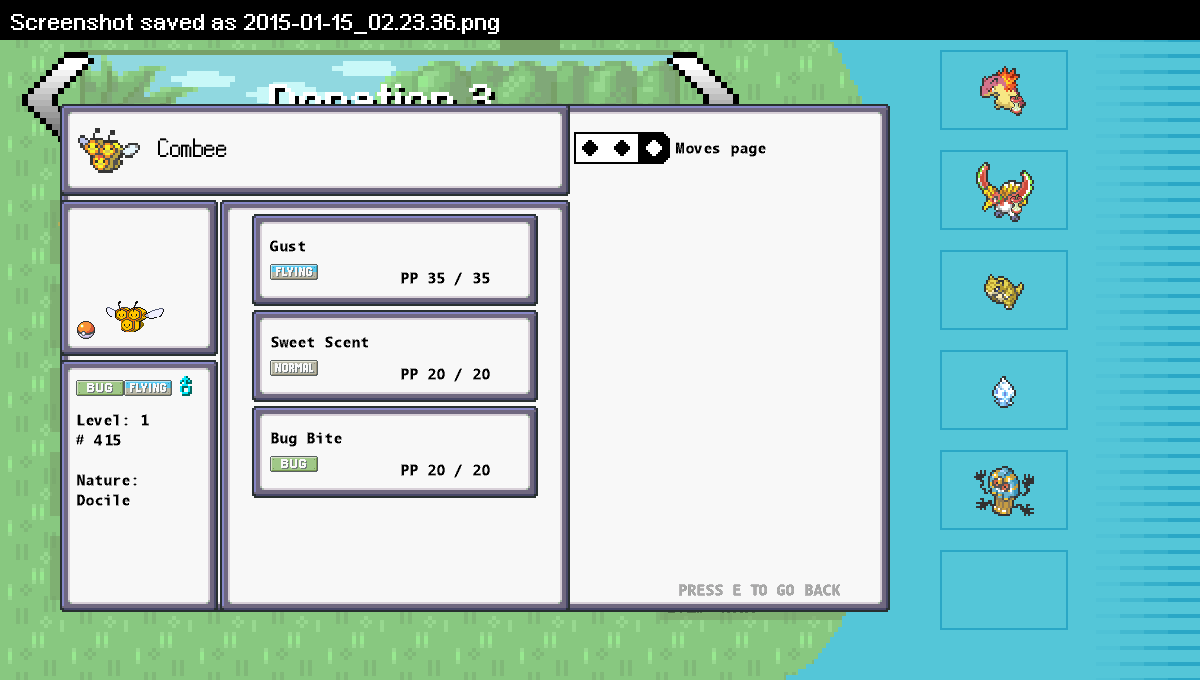Click the 'Docile' nature value
Screen dimensions: 1200x680
coord(103,500)
